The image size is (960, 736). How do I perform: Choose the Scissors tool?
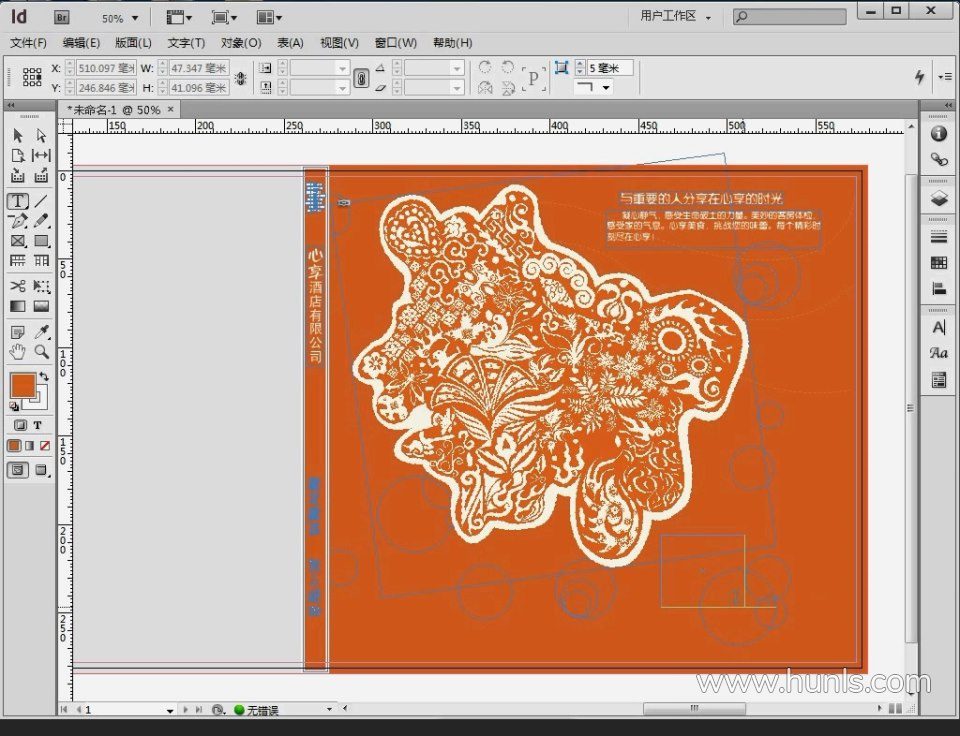click(x=18, y=286)
